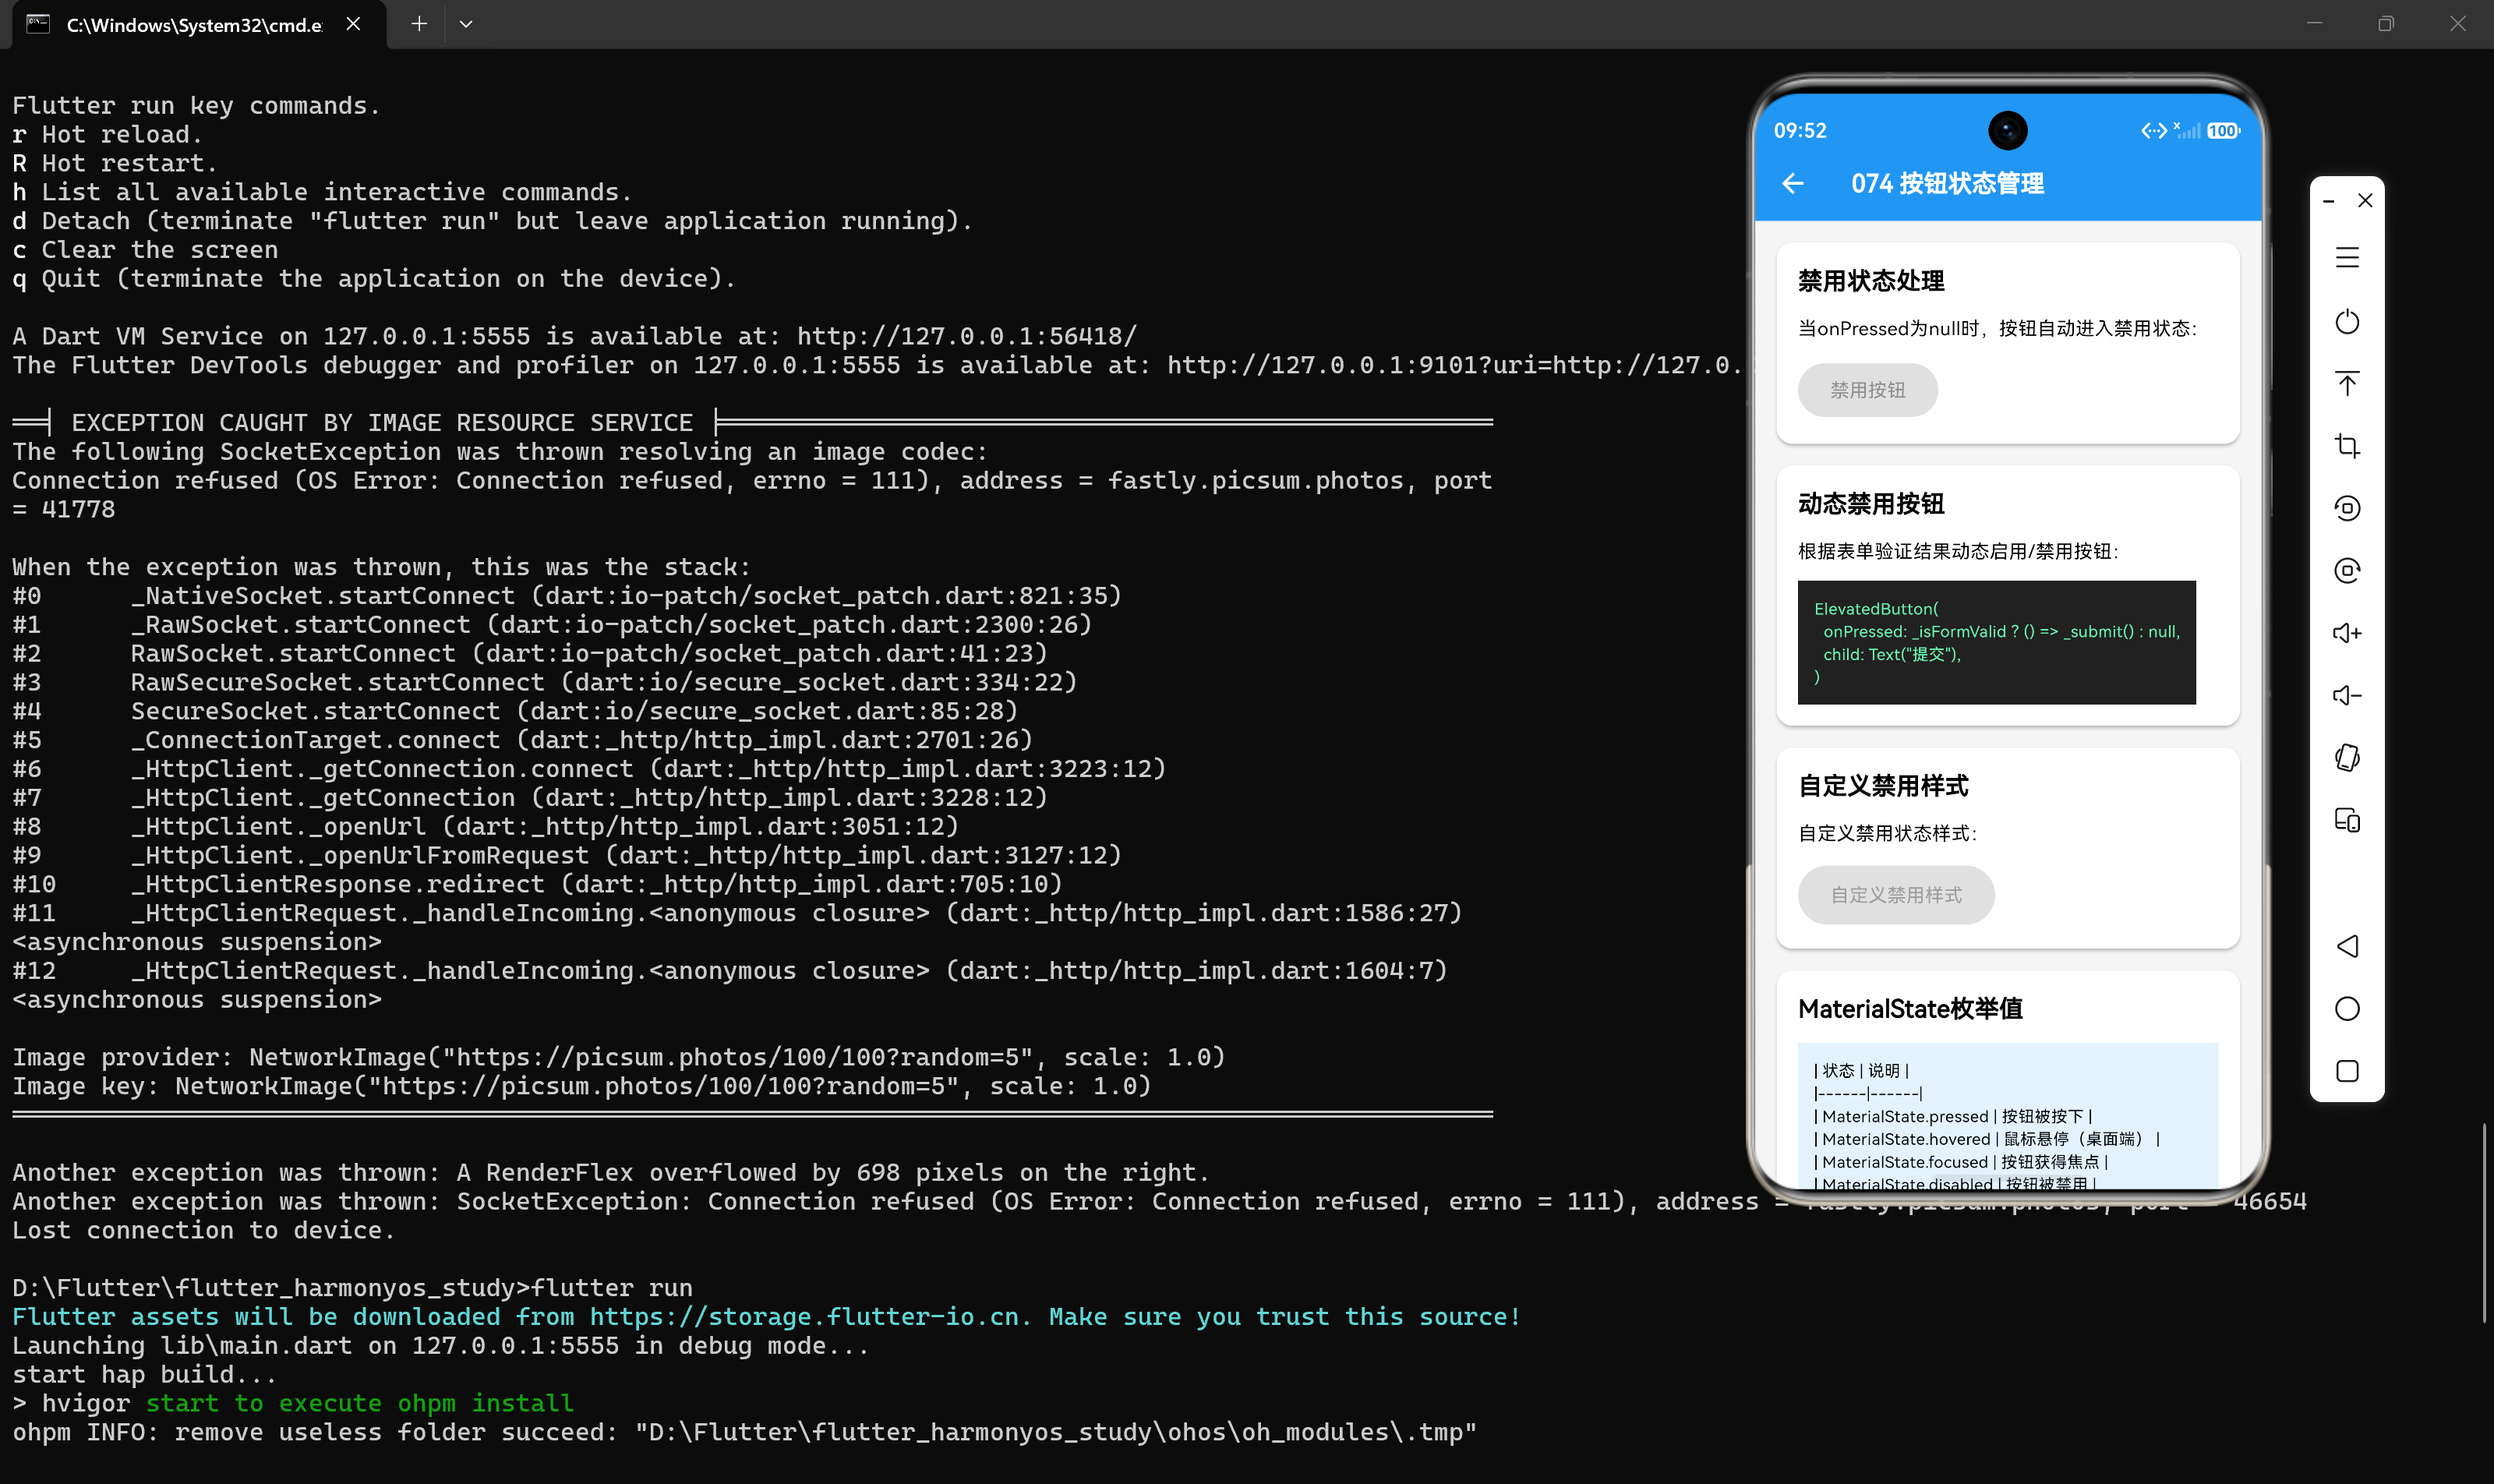Click the lower rotate icon above volume up

pos(2347,570)
